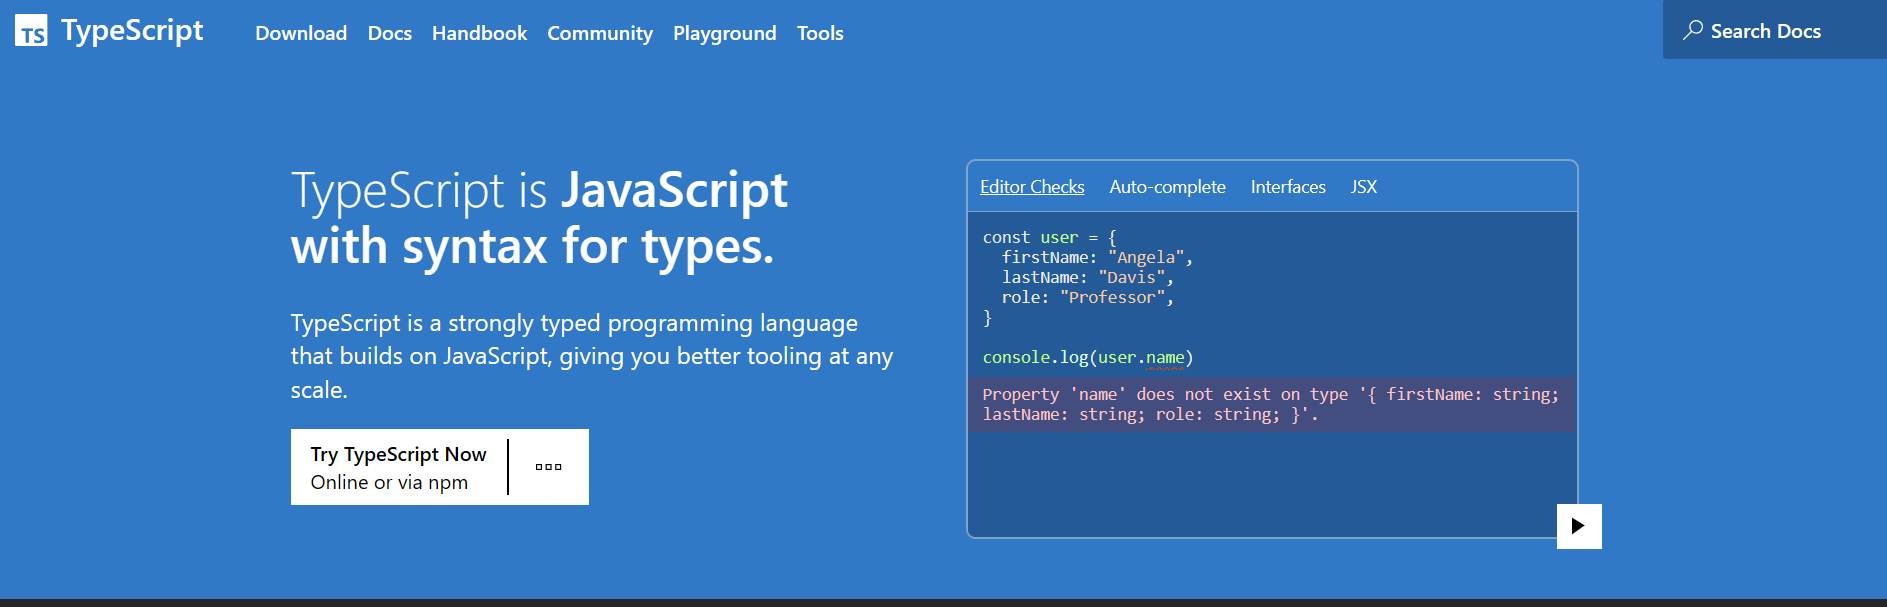This screenshot has height=607, width=1887.
Task: Focus the Search Docs field
Action: tap(1774, 30)
